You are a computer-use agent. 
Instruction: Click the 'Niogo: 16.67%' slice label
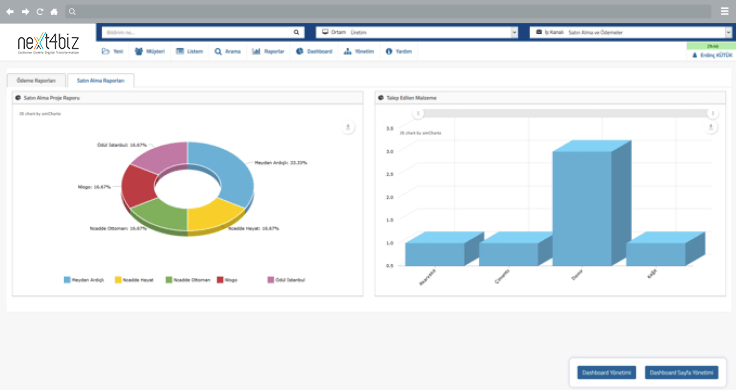pos(94,187)
